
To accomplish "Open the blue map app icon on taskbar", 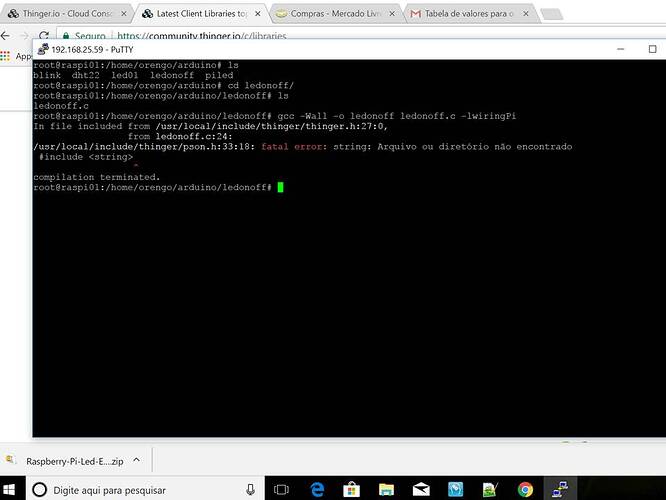I will point(455,490).
